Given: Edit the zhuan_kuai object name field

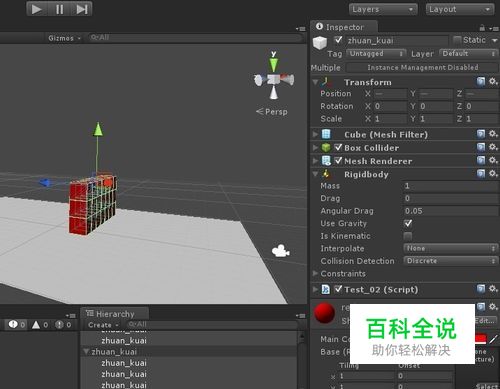Looking at the screenshot, I should tap(397, 41).
